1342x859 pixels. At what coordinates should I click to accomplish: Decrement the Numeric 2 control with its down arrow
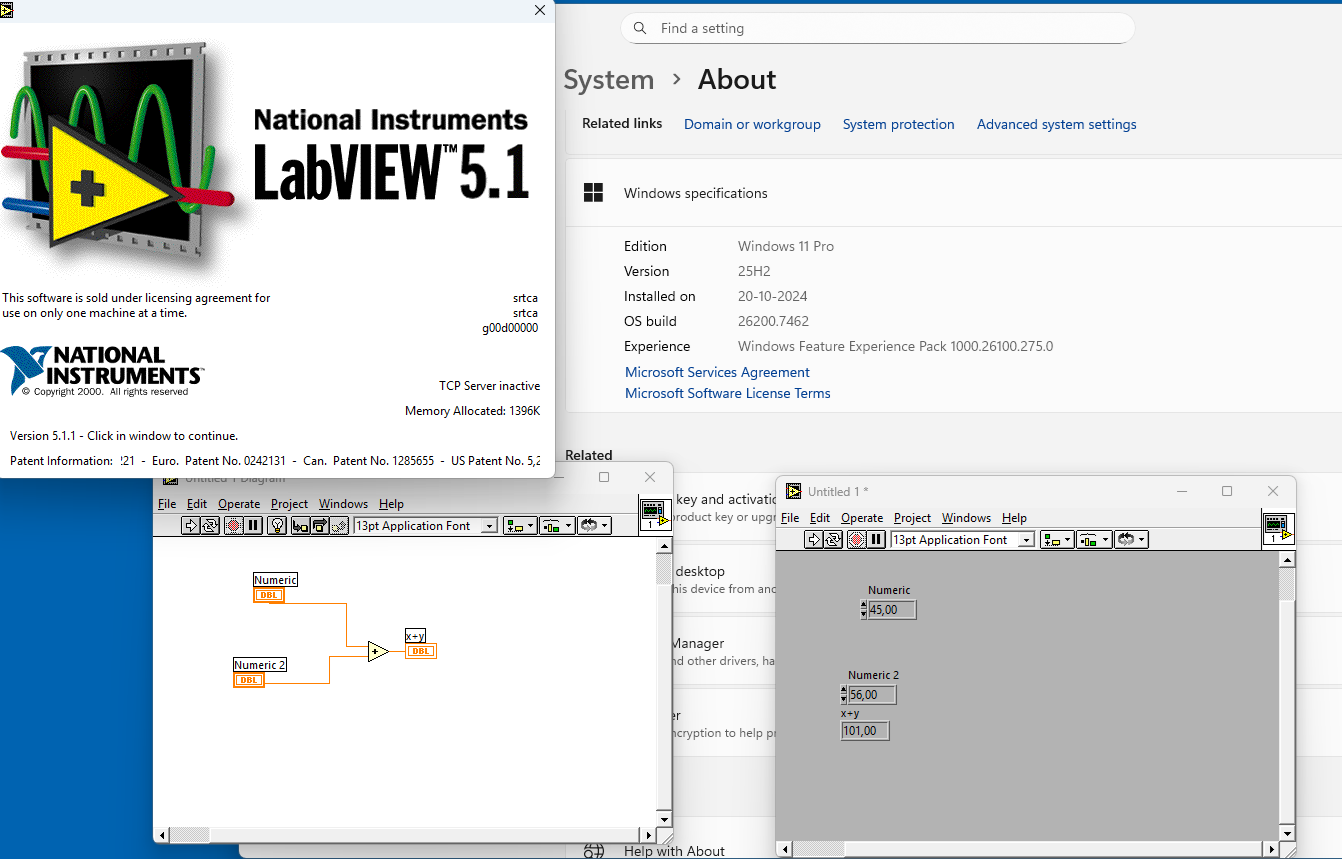tap(843, 699)
